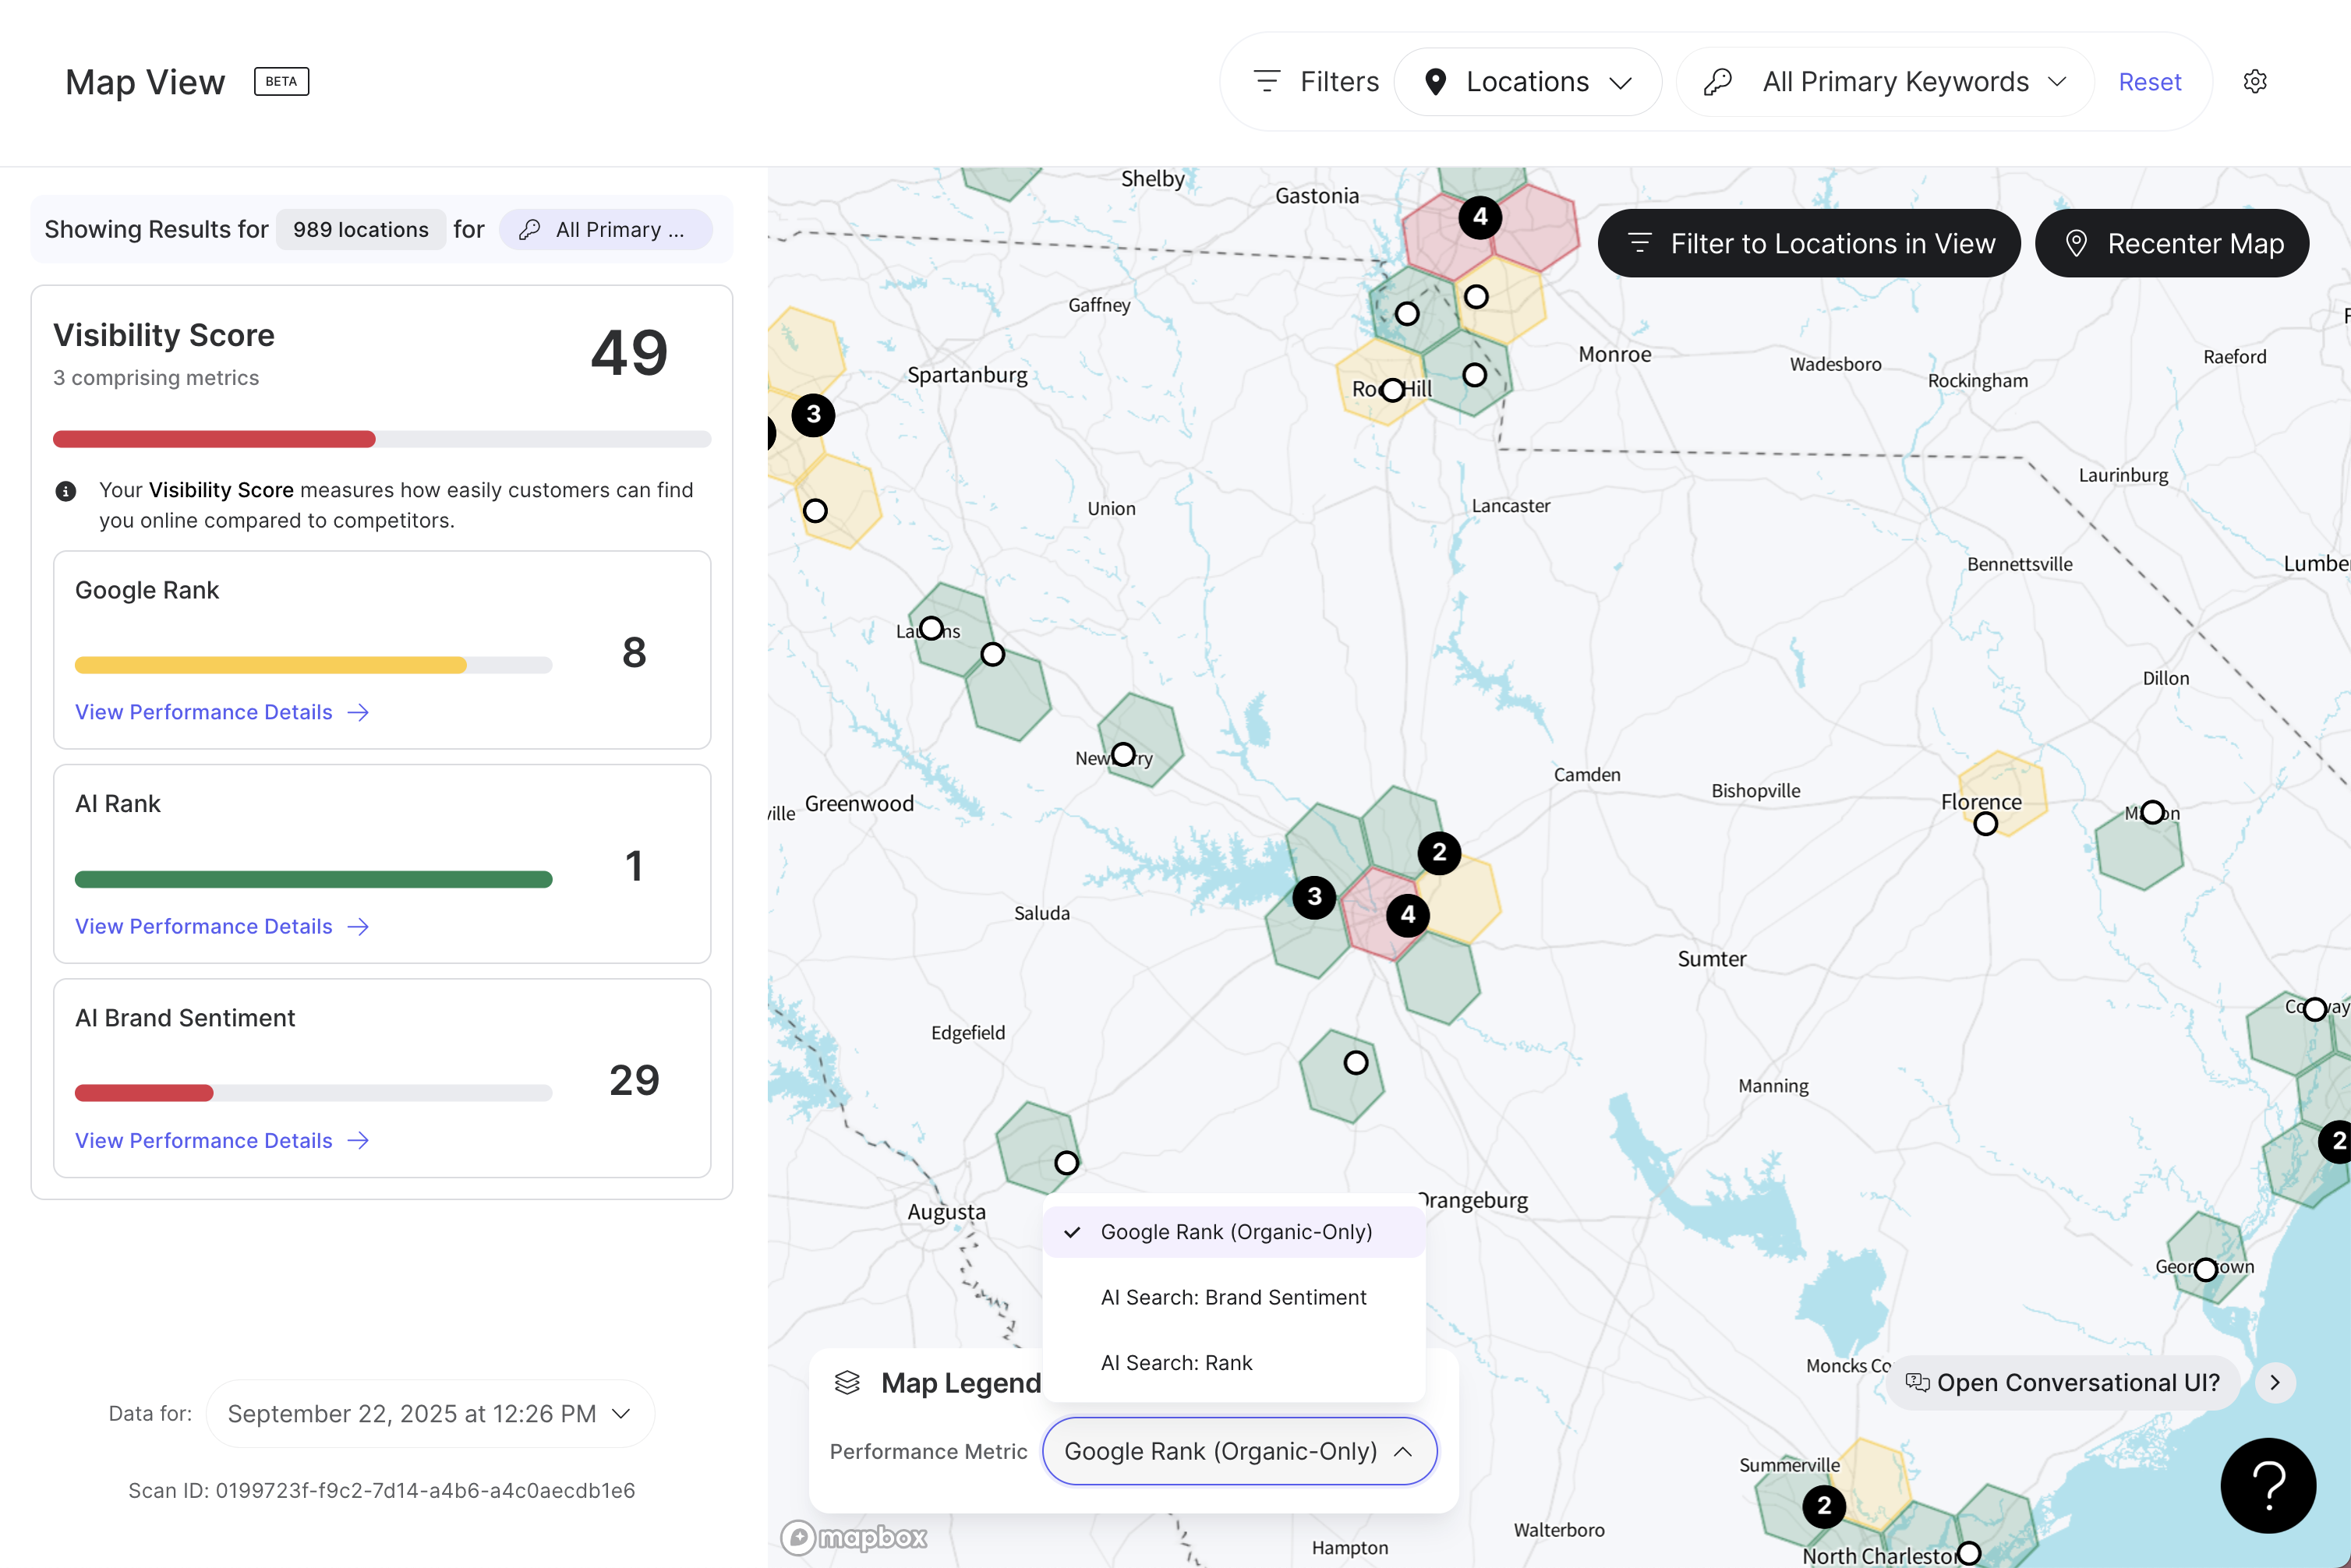Expand panel with right chevron arrow

tap(2275, 1382)
